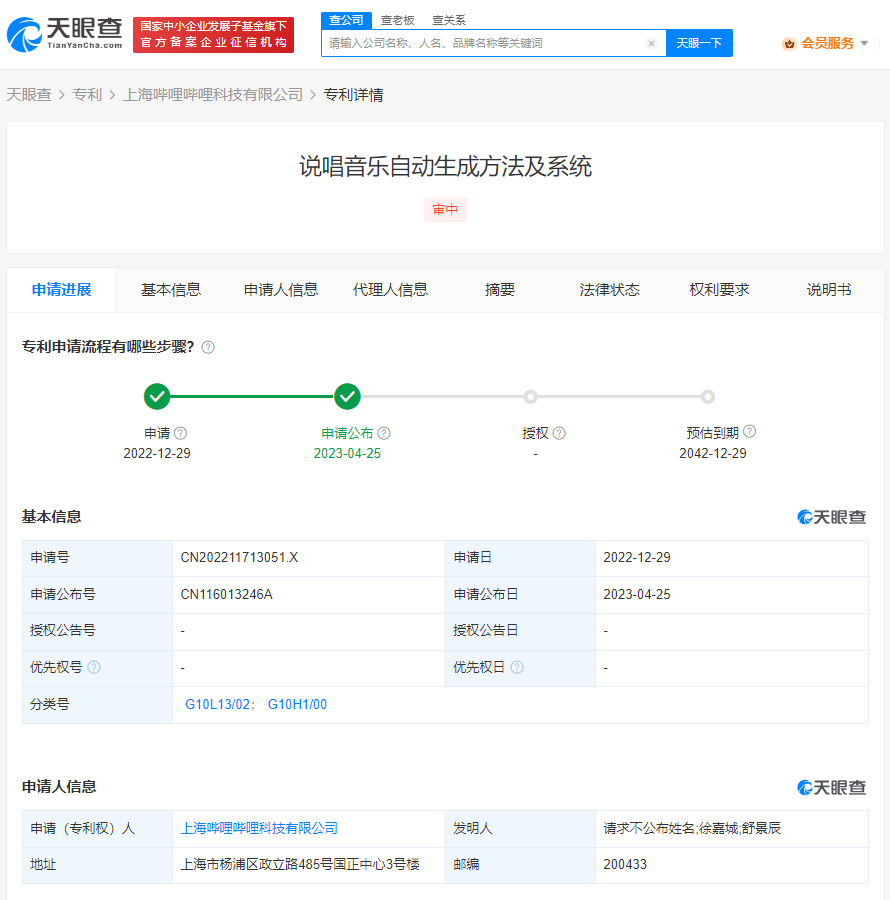Click the green checkmark on 申请公布 step

tap(347, 397)
